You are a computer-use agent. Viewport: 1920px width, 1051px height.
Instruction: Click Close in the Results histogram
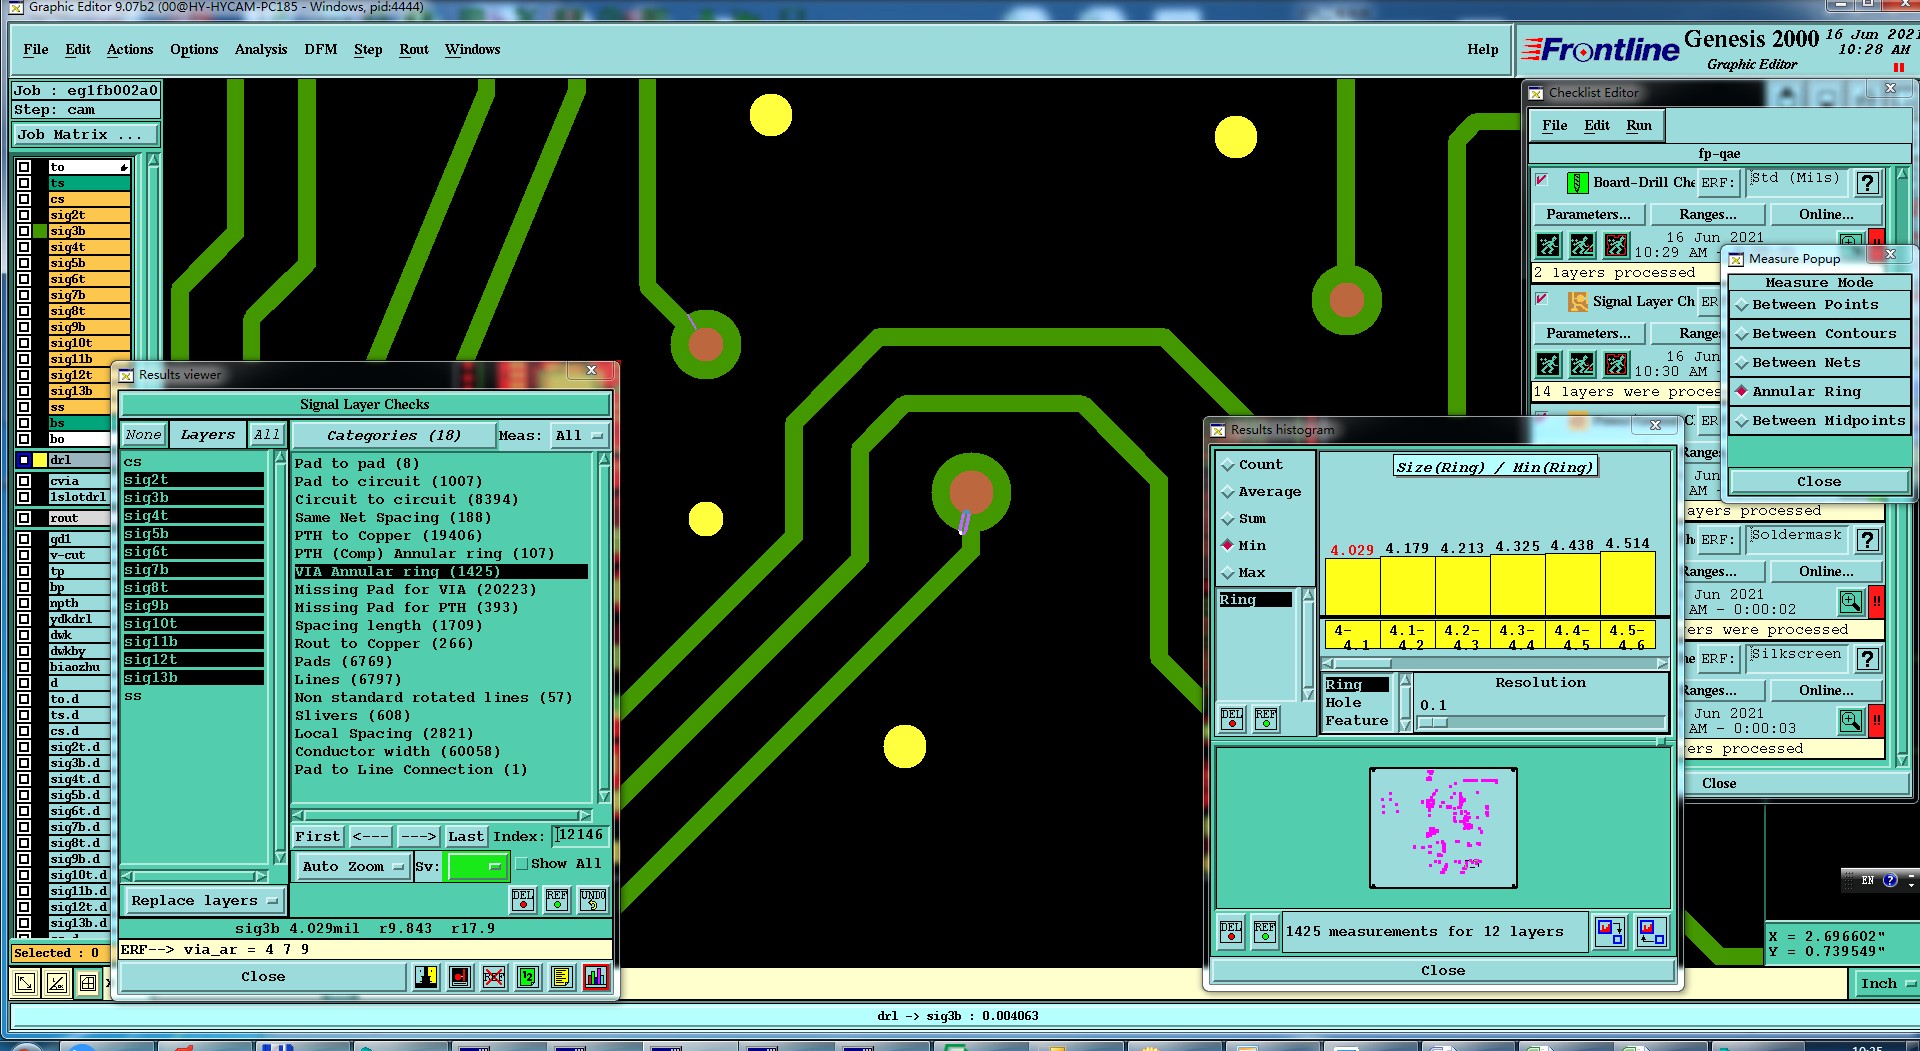(x=1443, y=971)
